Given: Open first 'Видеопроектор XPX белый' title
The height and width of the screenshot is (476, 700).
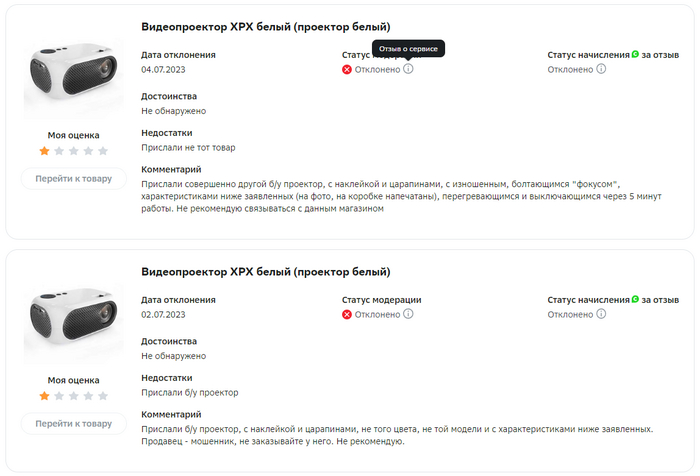Looking at the screenshot, I should (266, 26).
